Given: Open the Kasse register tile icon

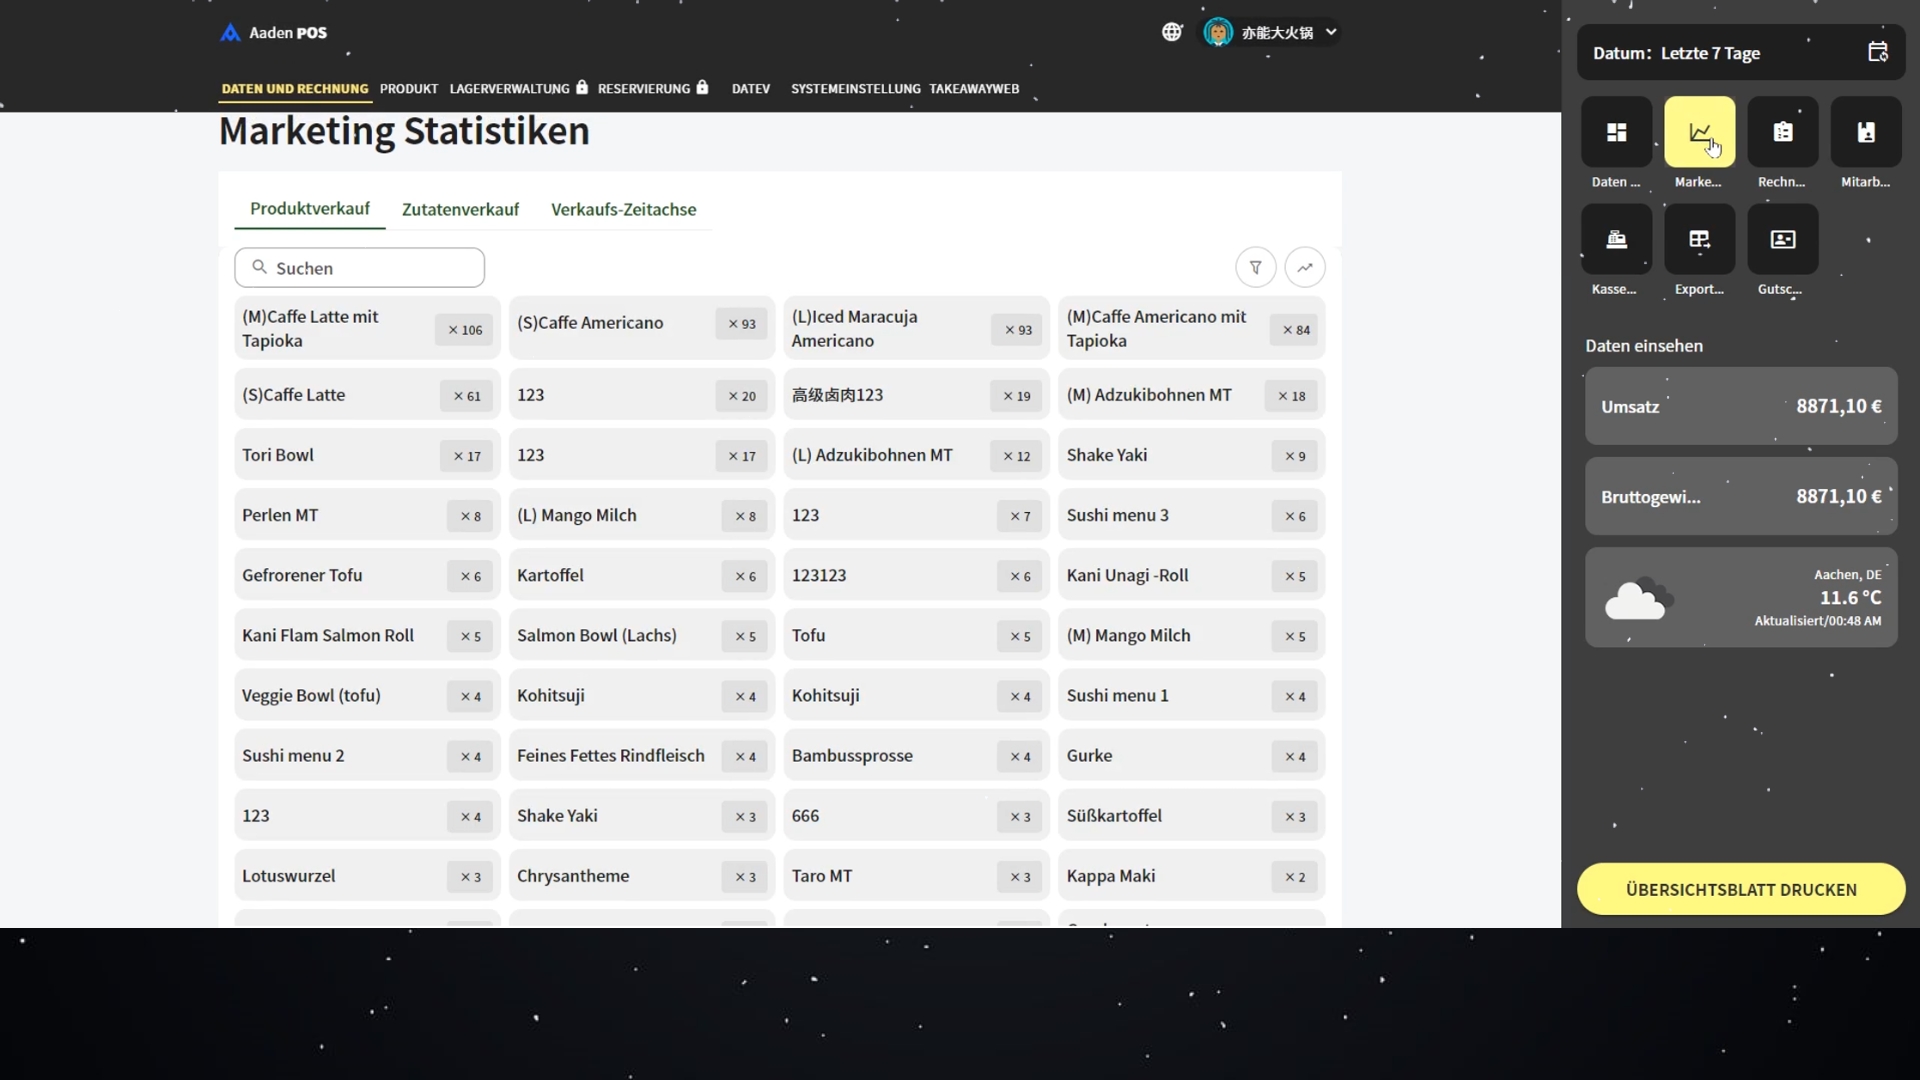Looking at the screenshot, I should tap(1616, 239).
